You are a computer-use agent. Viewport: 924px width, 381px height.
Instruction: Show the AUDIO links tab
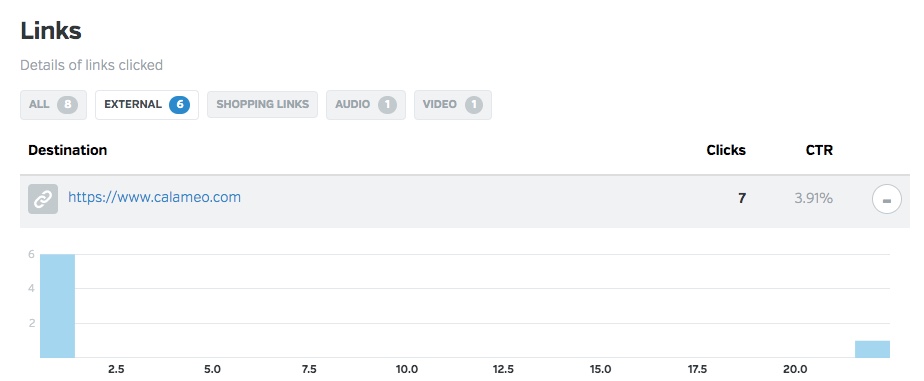point(366,105)
